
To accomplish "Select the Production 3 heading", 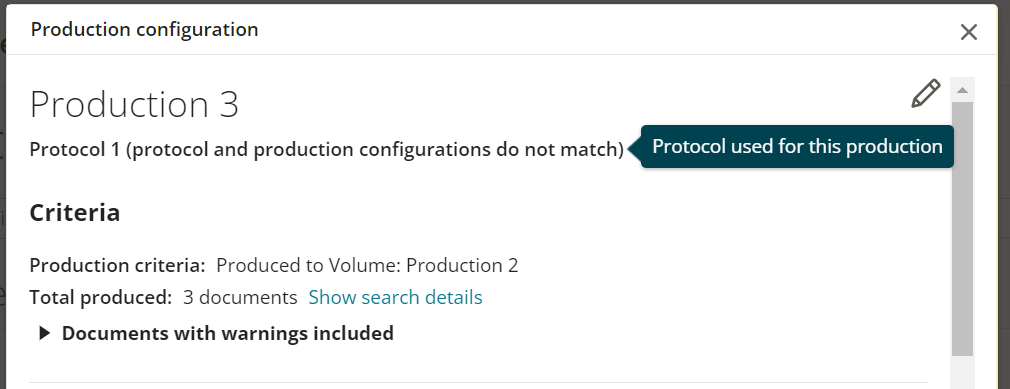I will coord(134,104).
